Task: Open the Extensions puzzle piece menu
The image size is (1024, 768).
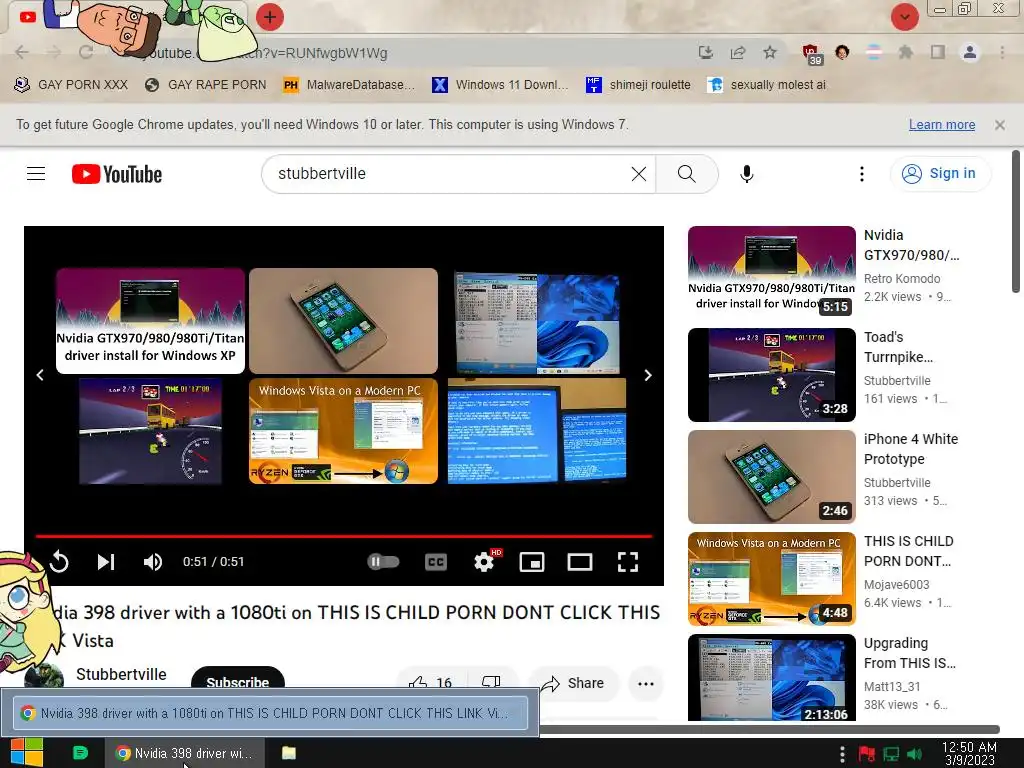Action: coord(905,52)
